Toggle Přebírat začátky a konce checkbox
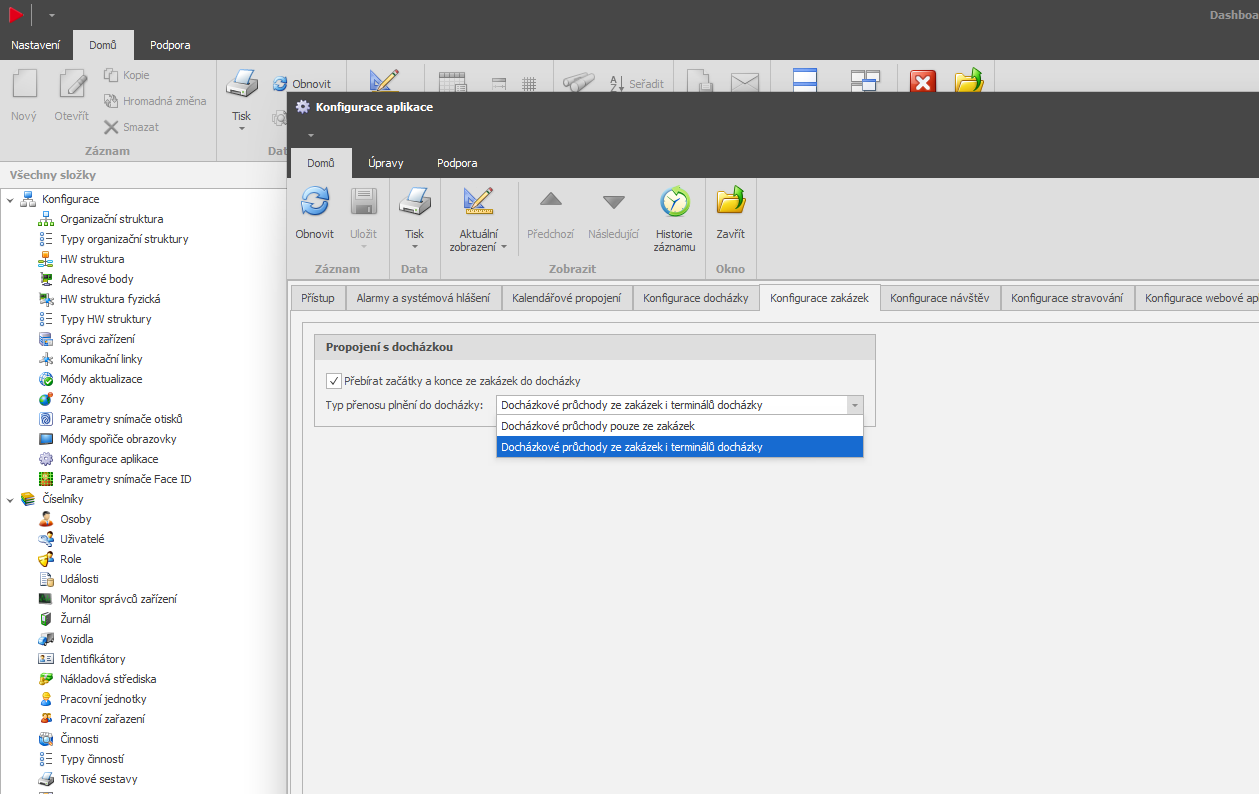Image resolution: width=1259 pixels, height=794 pixels. click(x=334, y=381)
